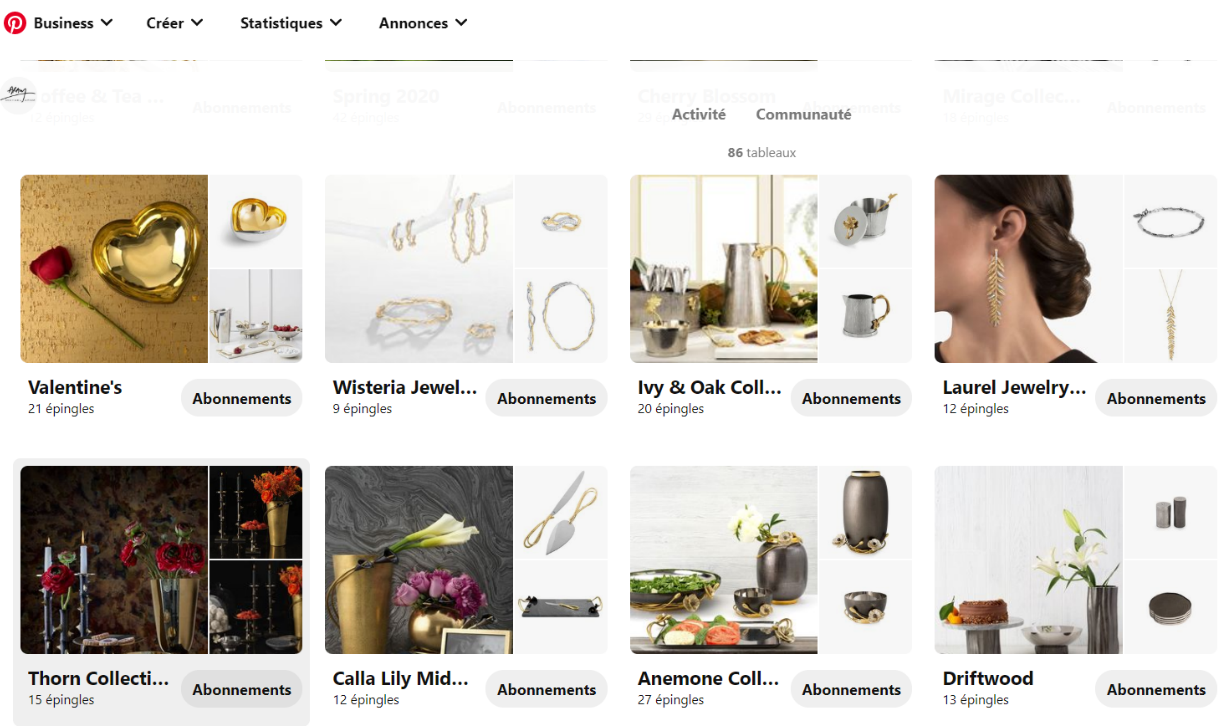Click the Pinterest logo icon
Image resolution: width=1224 pixels, height=726 pixels.
[15, 22]
